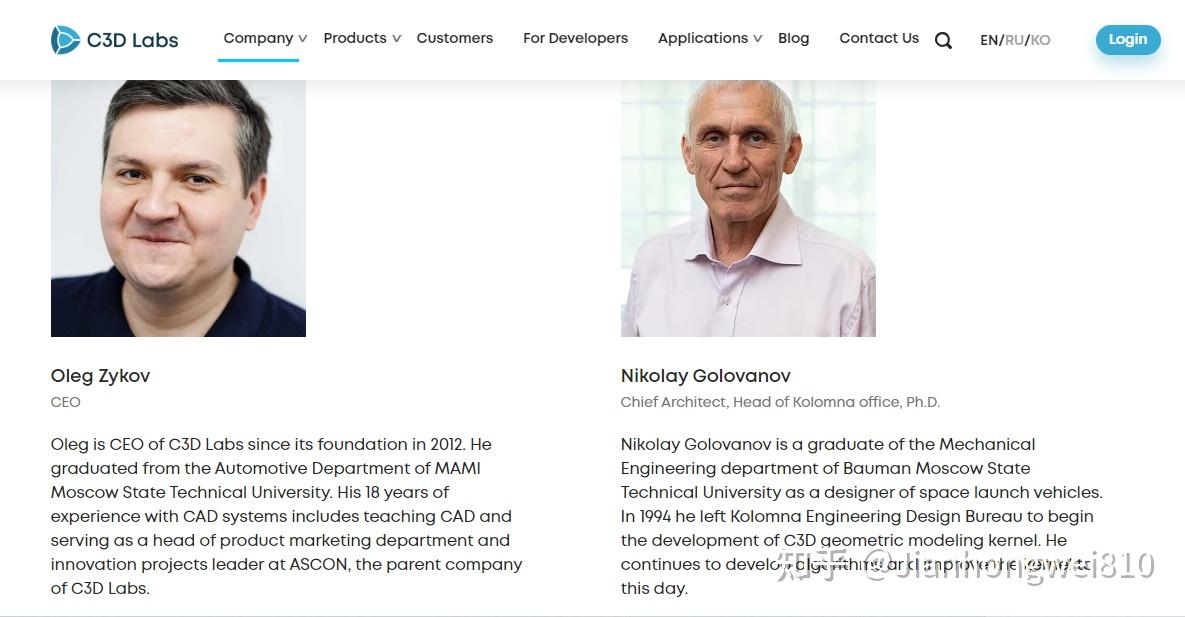This screenshot has width=1185, height=617.
Task: Click the C3D Labs logo
Action: pyautogui.click(x=114, y=39)
